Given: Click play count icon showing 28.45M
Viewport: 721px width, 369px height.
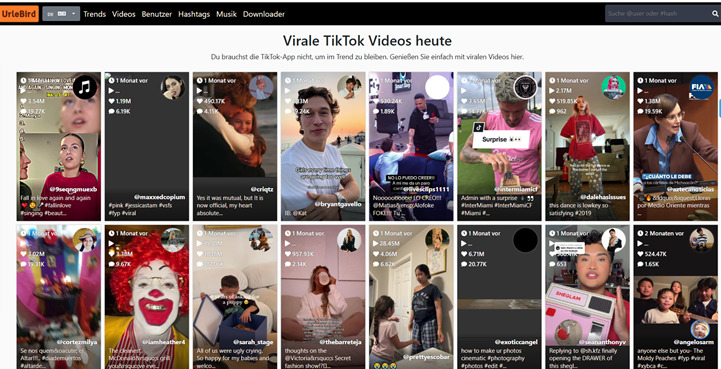Looking at the screenshot, I should [x=375, y=243].
